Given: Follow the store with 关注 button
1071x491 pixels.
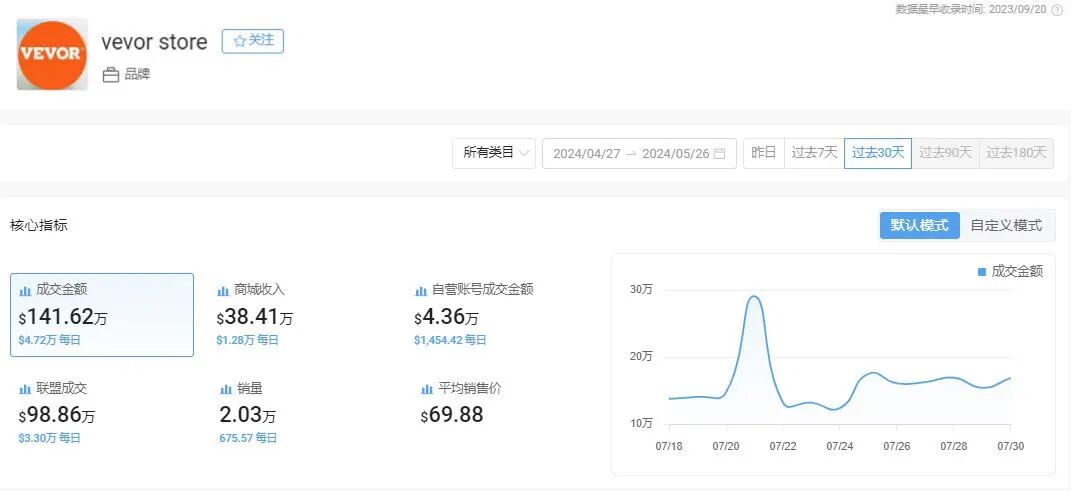Looking at the screenshot, I should pyautogui.click(x=253, y=41).
